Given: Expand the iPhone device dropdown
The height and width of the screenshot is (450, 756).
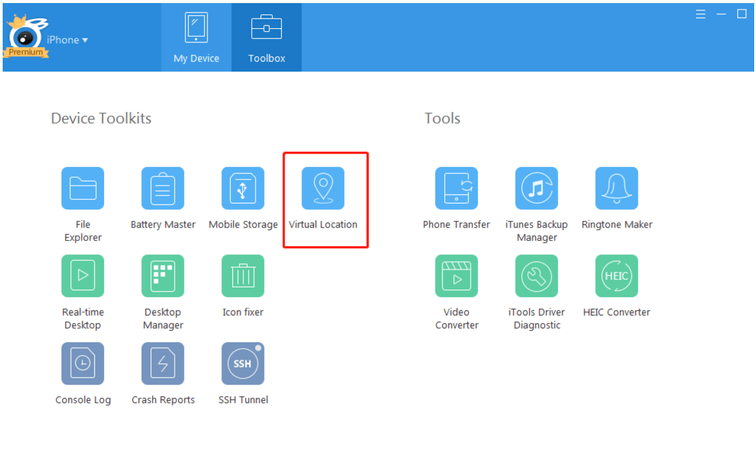Looking at the screenshot, I should pos(68,39).
